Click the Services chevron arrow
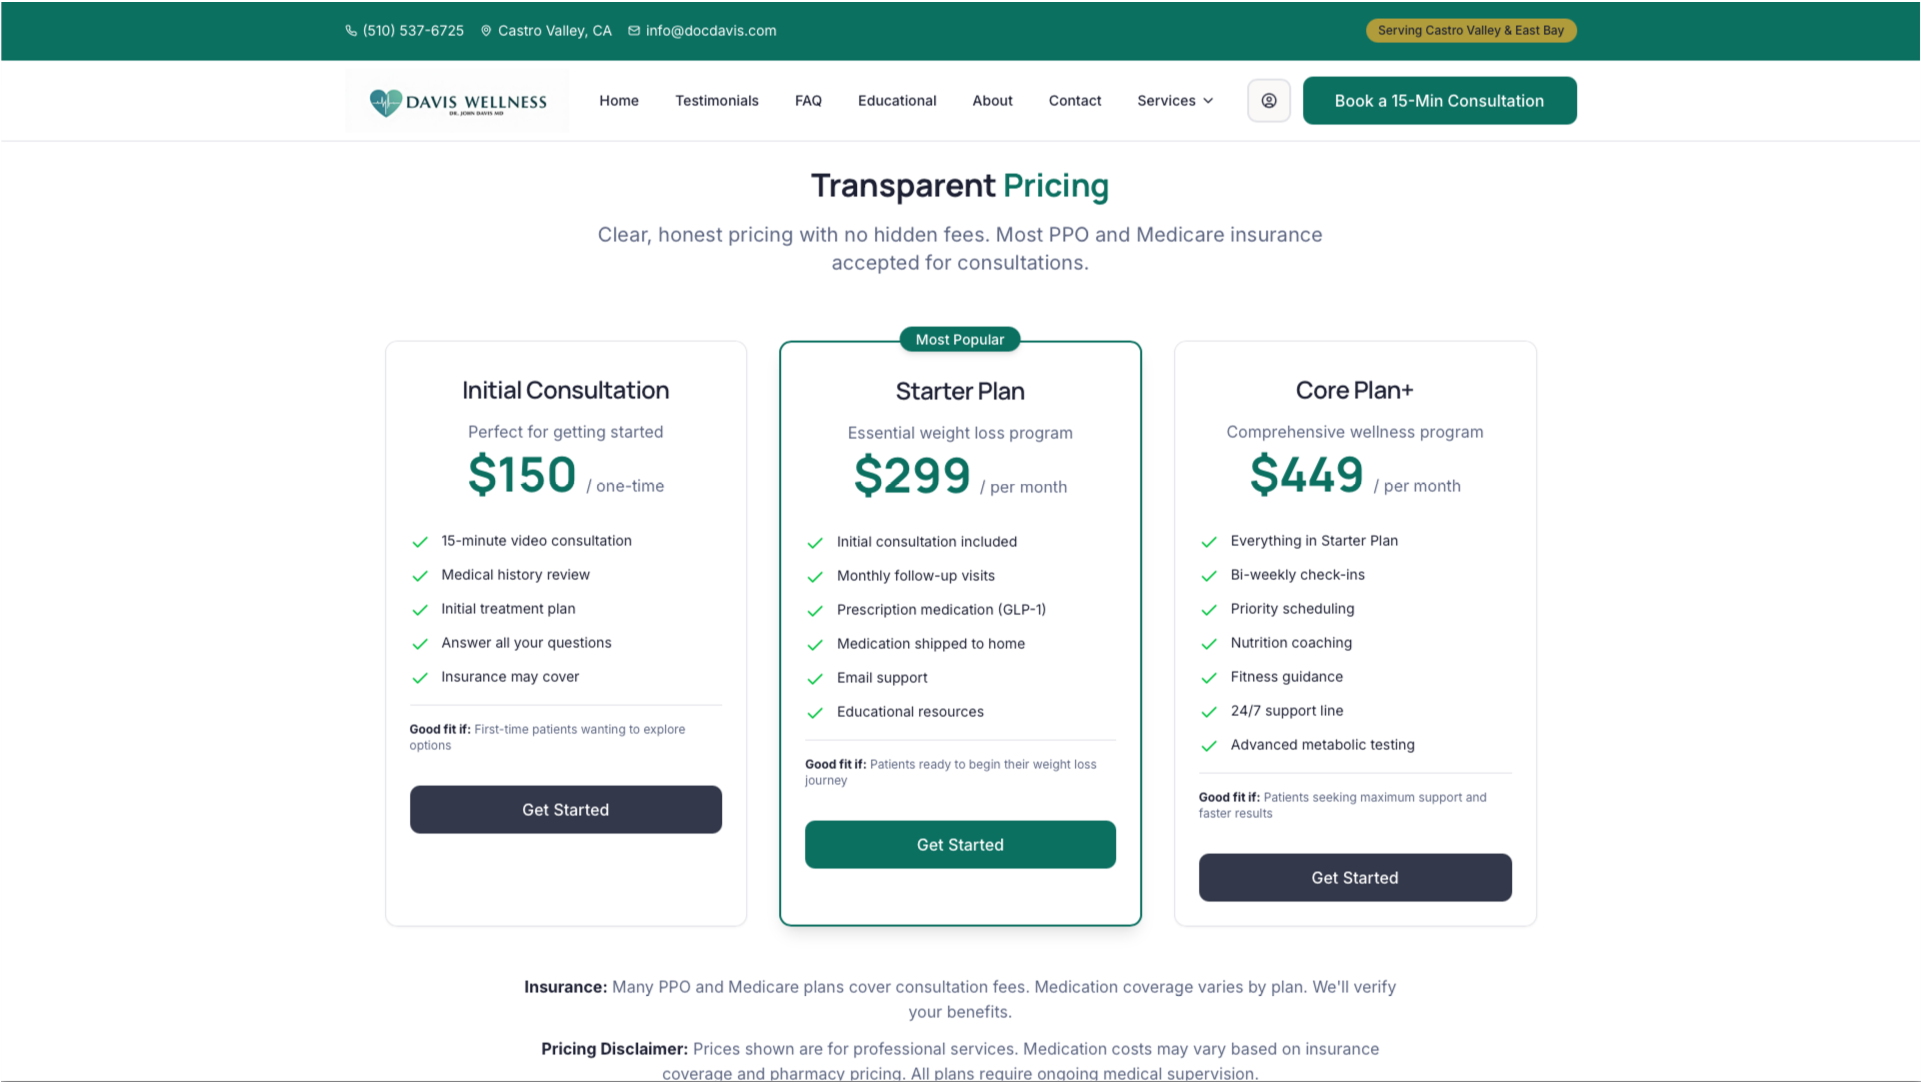Viewport: 1921px width, 1082px height. tap(1208, 101)
